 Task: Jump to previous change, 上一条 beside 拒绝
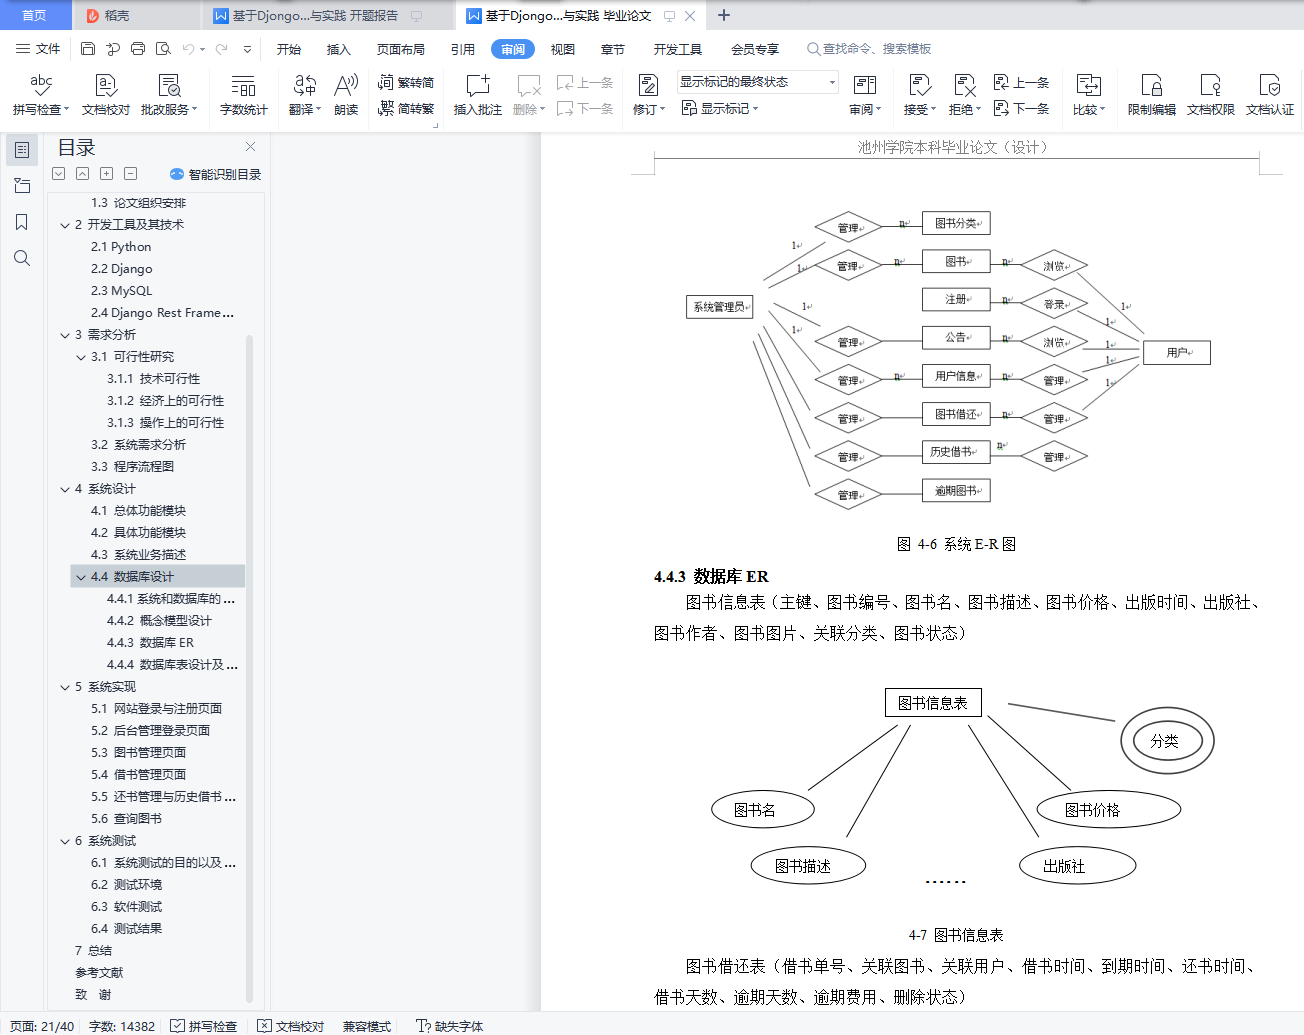pyautogui.click(x=1021, y=82)
